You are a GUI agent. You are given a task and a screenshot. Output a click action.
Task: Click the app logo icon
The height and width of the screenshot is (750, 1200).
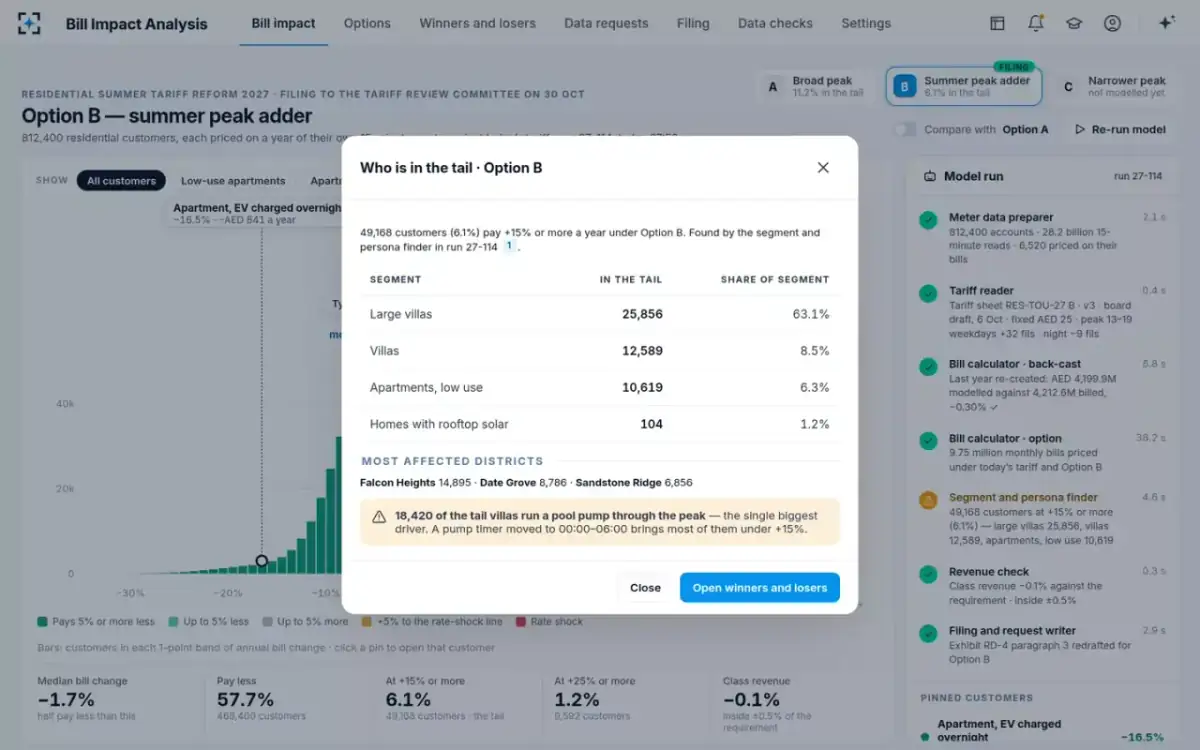pyautogui.click(x=30, y=23)
